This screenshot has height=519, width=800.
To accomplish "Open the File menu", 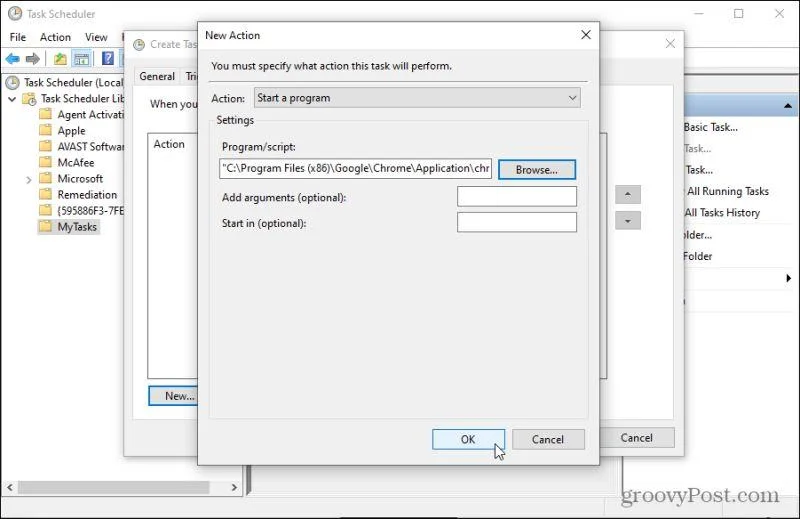I will (18, 37).
